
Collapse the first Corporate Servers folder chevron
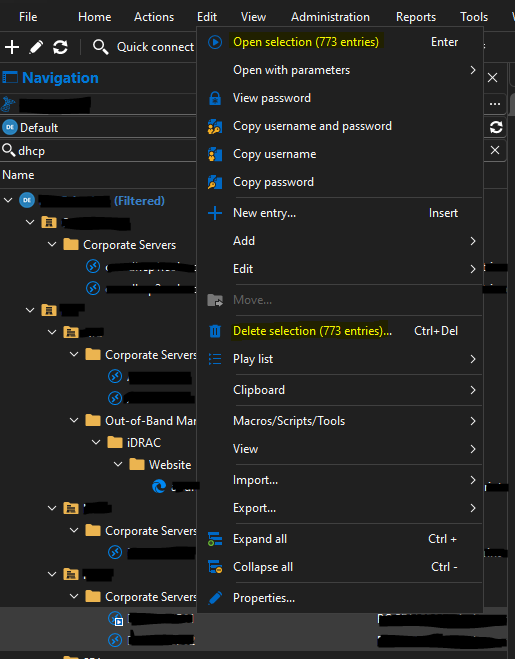(52, 244)
